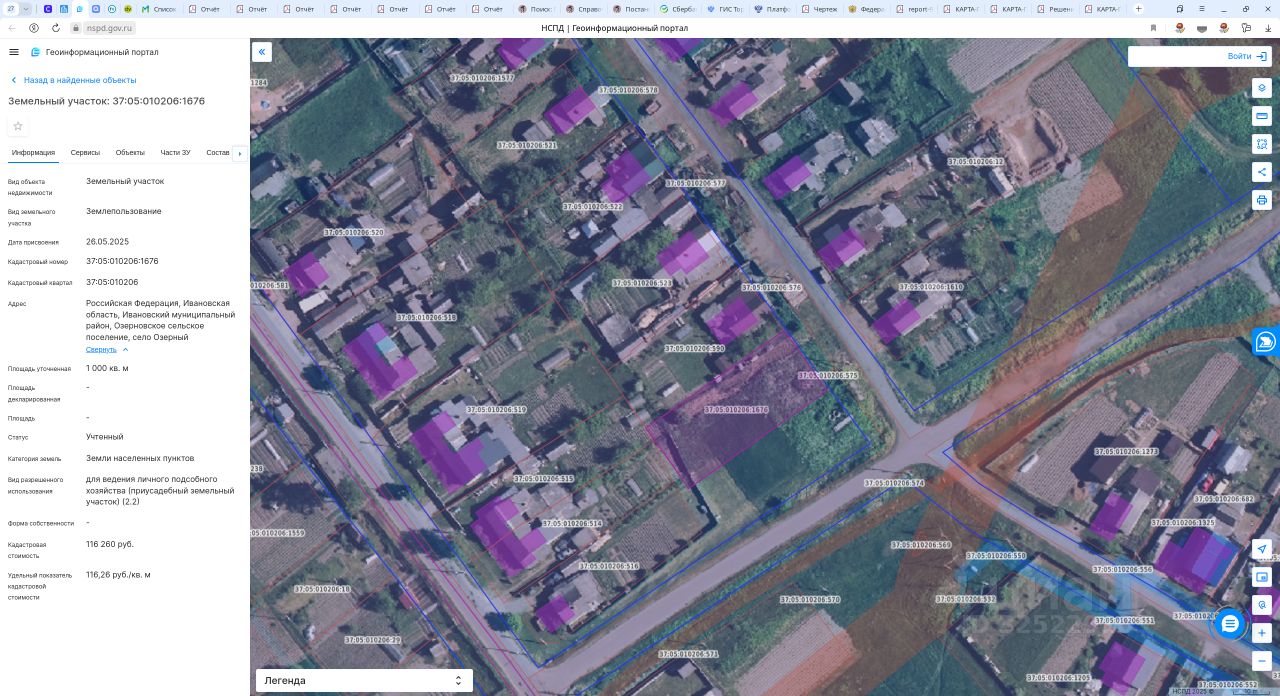Click the browser back arrow

pyautogui.click(x=12, y=28)
